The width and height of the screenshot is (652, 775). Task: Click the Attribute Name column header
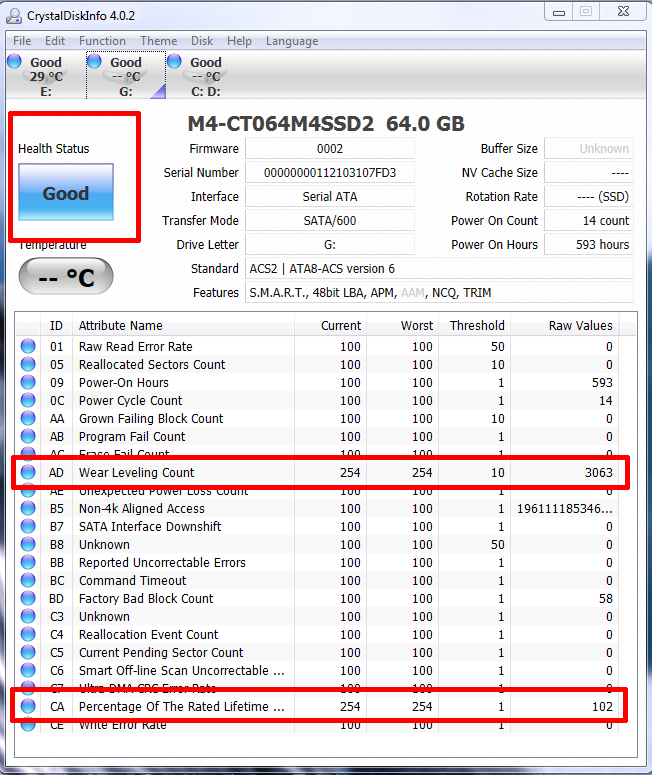tap(183, 326)
